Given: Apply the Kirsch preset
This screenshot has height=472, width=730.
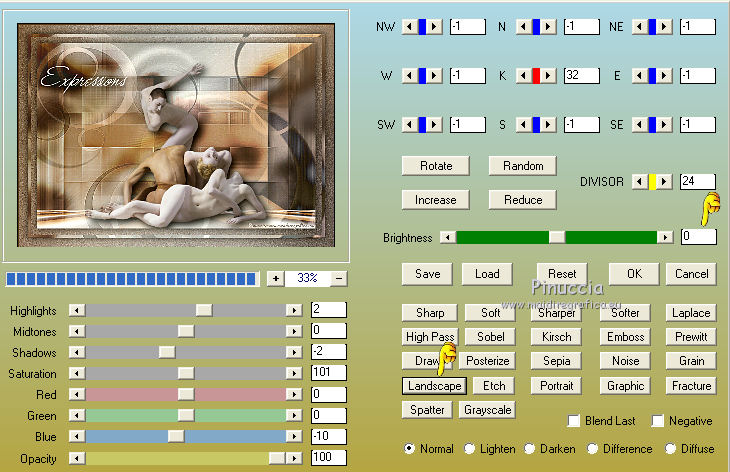Looking at the screenshot, I should coord(556,337).
